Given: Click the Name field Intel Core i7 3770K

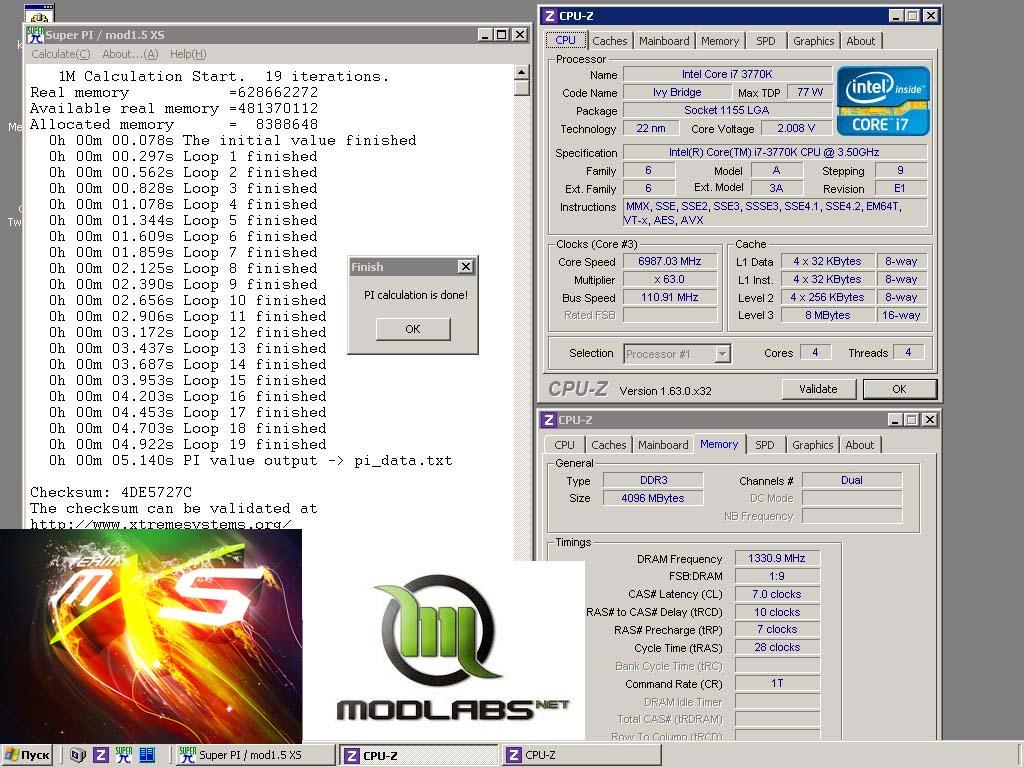Looking at the screenshot, I should (728, 74).
